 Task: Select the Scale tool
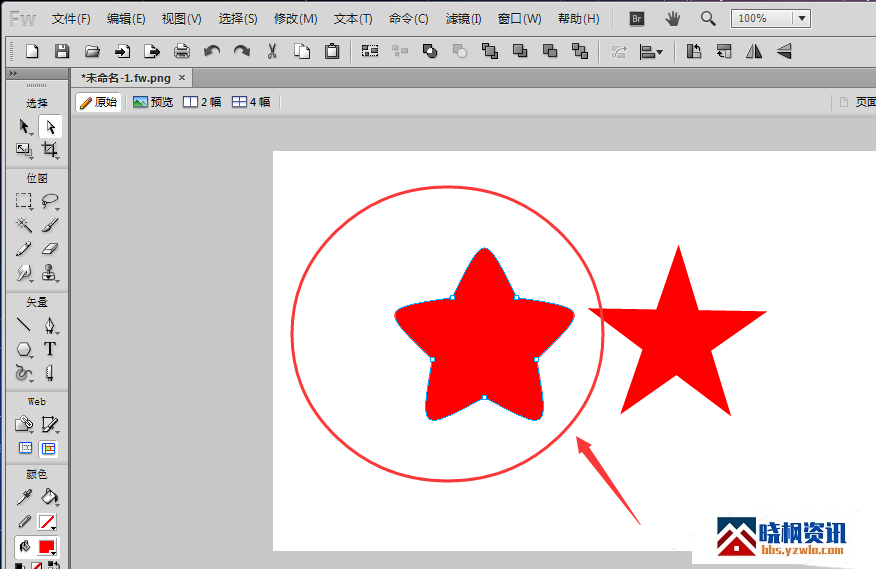24,150
